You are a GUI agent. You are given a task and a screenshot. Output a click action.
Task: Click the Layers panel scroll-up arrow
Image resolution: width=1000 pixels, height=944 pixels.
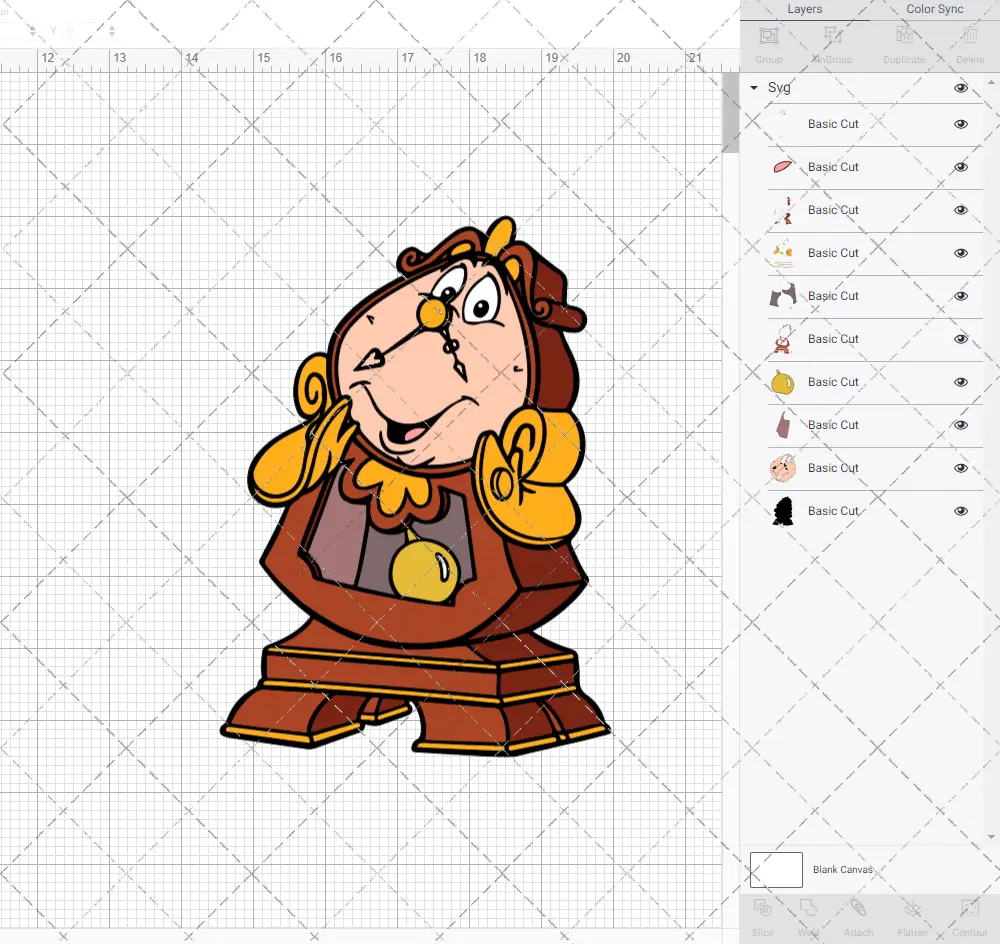990,84
